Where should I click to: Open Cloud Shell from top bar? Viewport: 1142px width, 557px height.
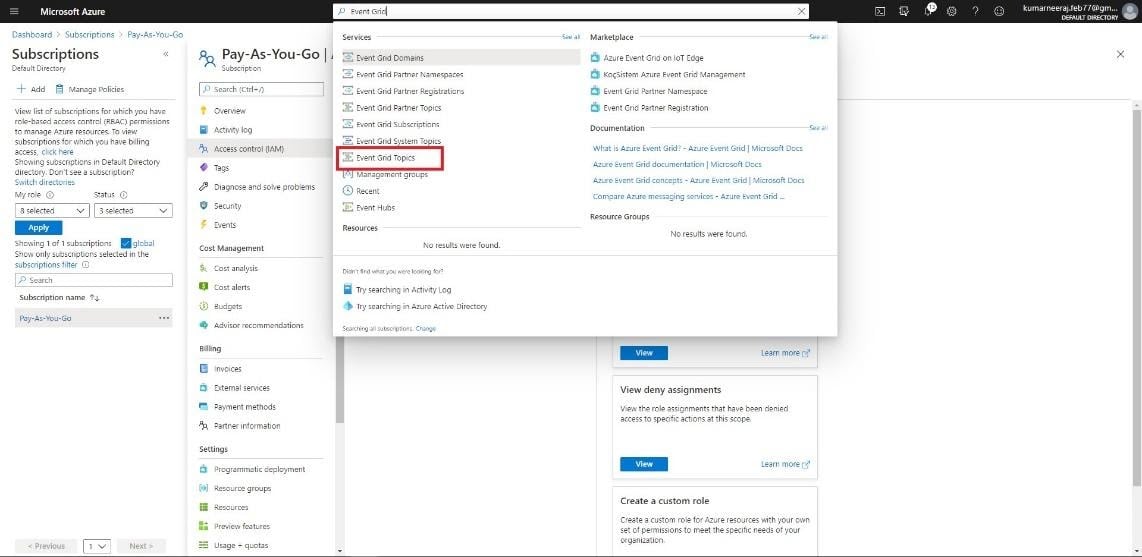[x=880, y=12]
